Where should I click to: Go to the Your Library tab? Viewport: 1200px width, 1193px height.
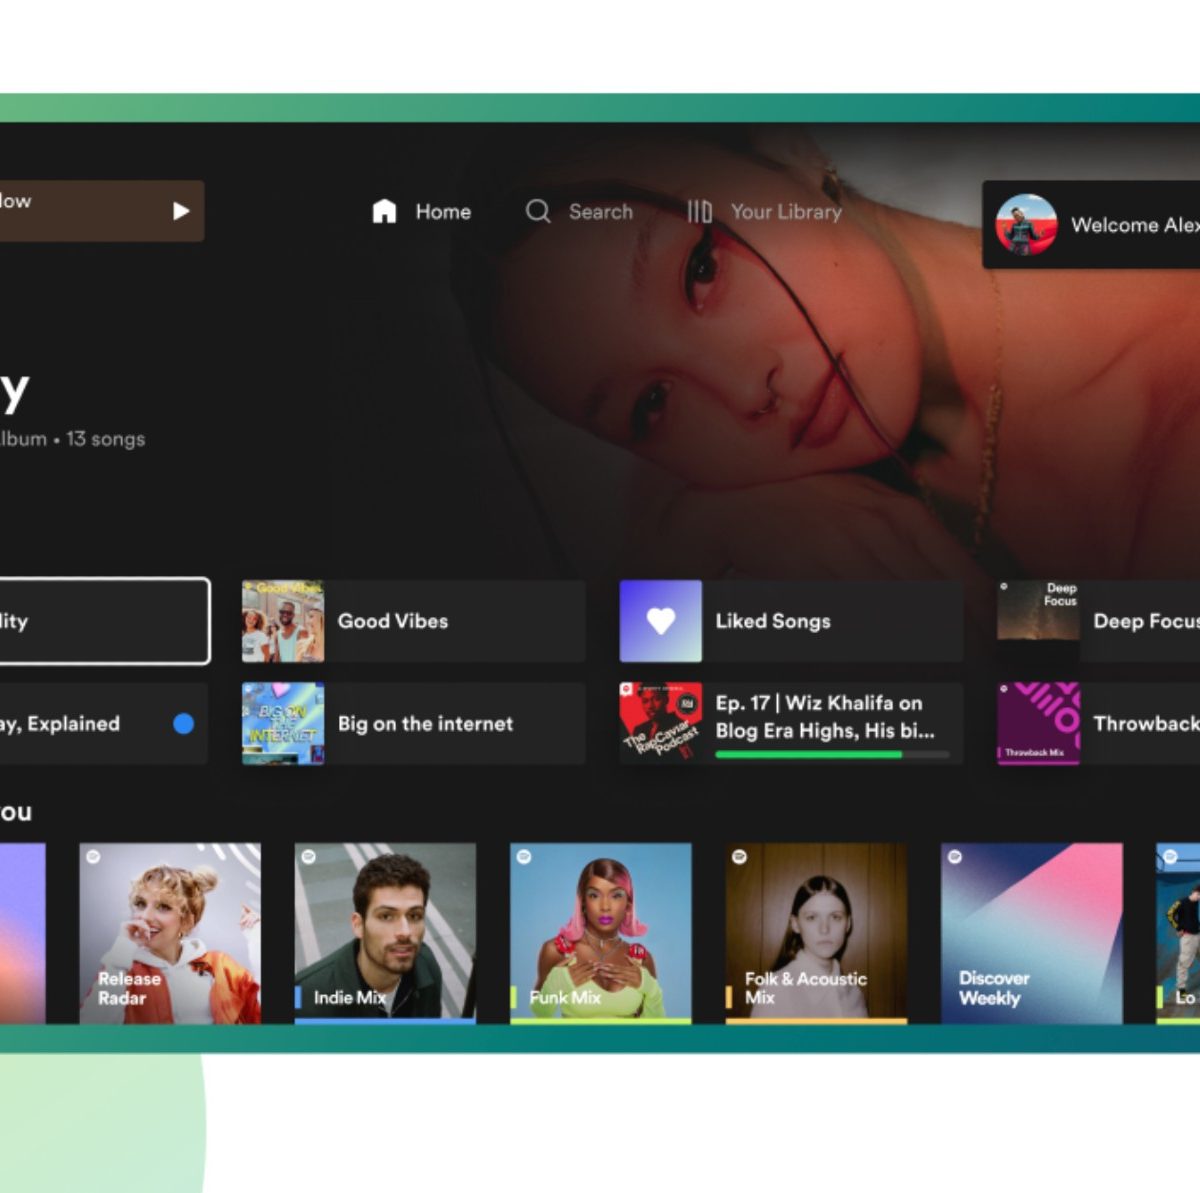(x=786, y=212)
